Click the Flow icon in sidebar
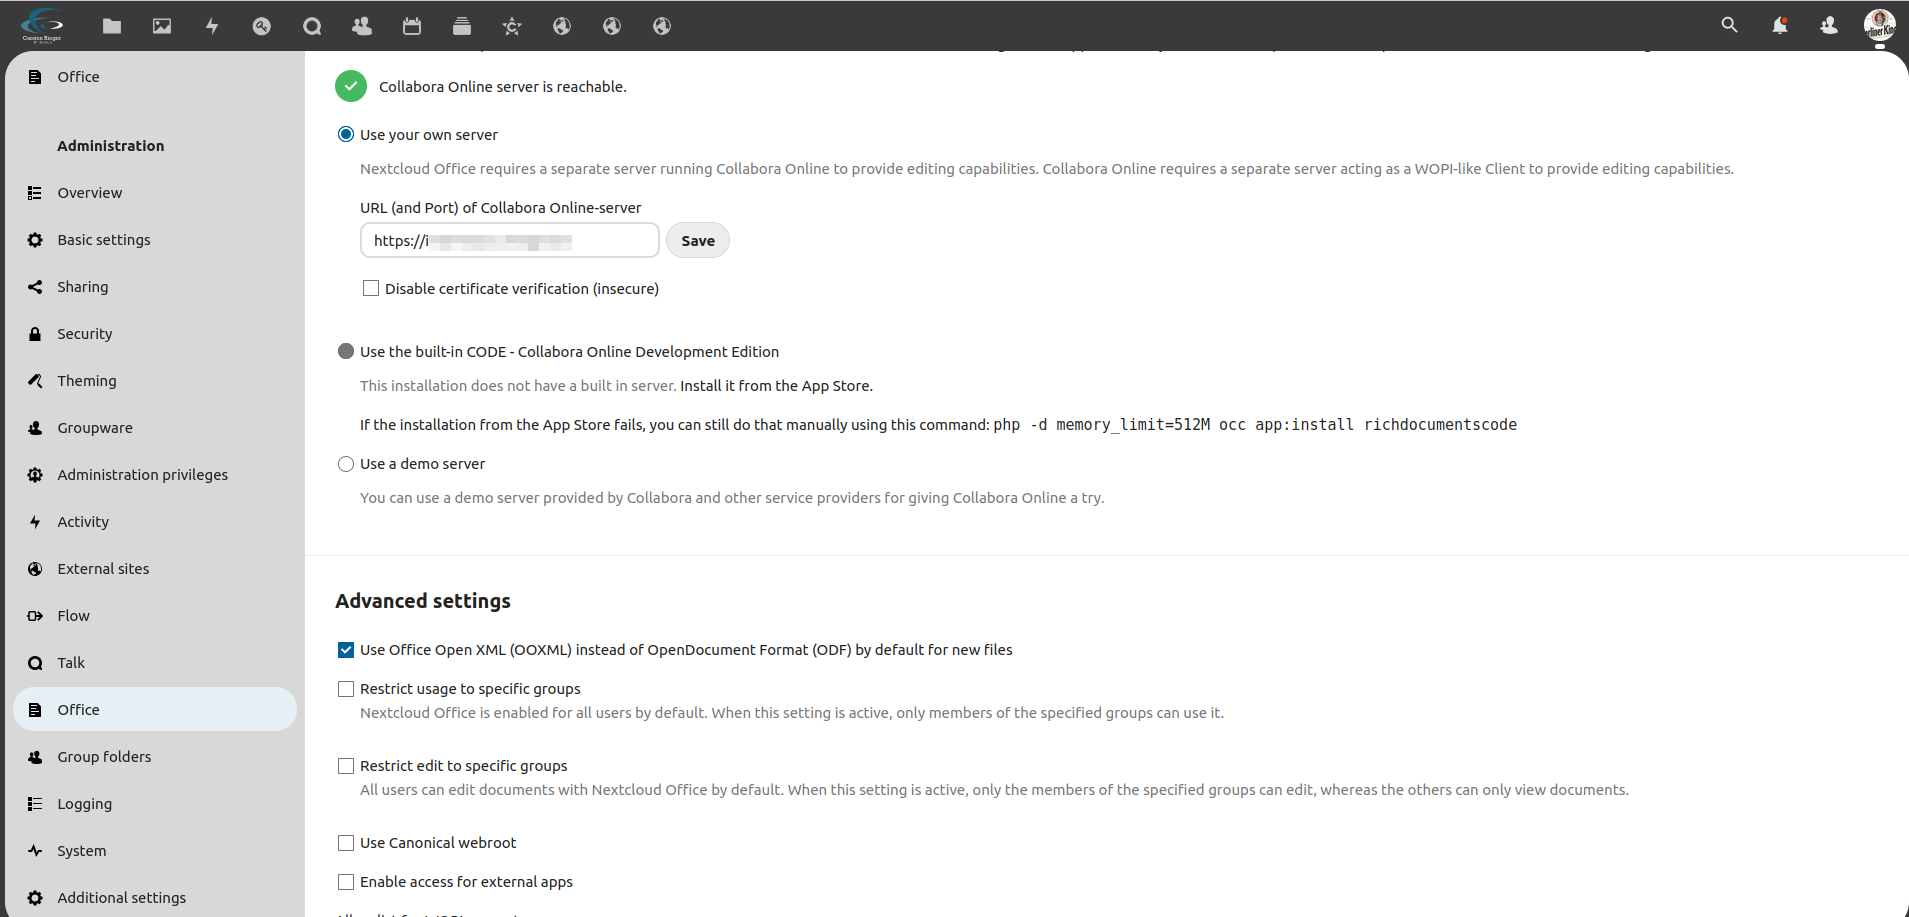 [x=35, y=616]
